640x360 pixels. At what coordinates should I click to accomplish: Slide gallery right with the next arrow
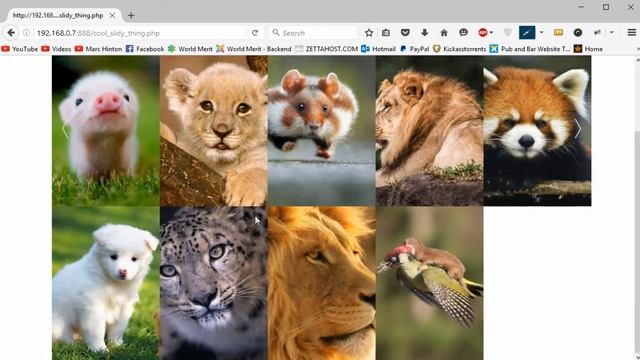pyautogui.click(x=578, y=130)
